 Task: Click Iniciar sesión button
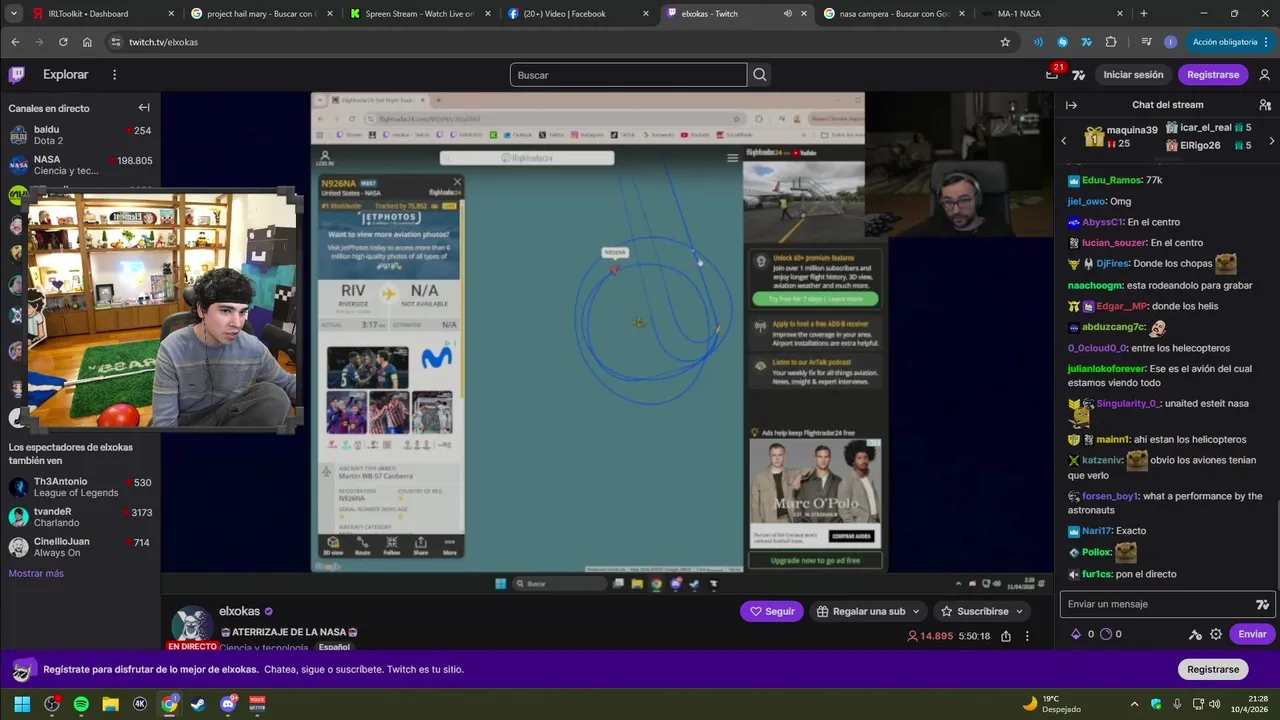[x=1133, y=75]
